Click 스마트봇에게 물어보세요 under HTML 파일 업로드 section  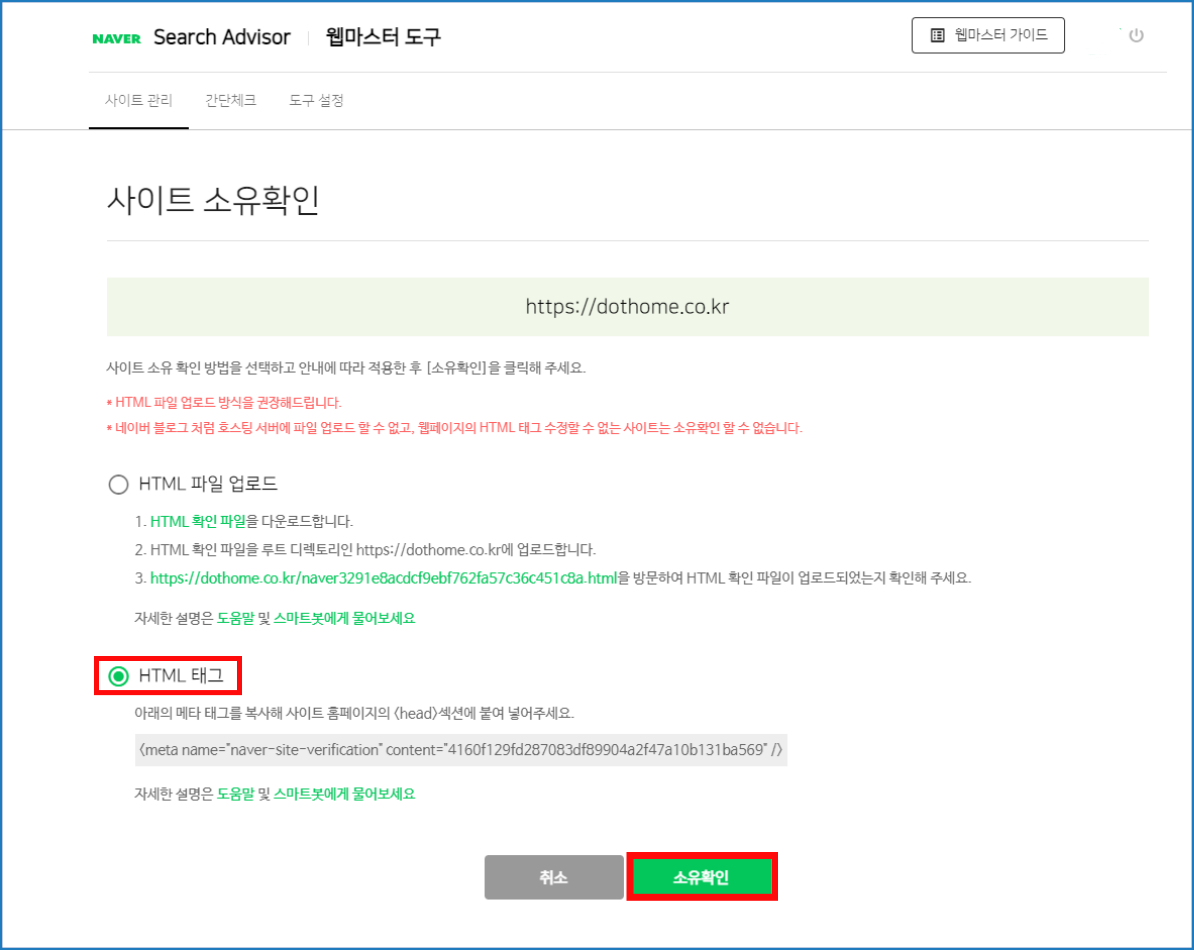click(x=344, y=619)
